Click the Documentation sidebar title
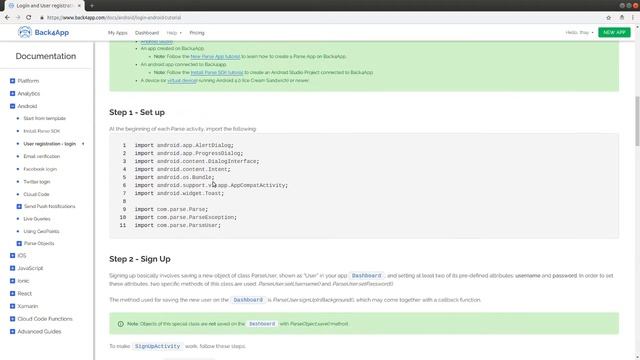Screen dimensions: 640x360 [x=46, y=56]
